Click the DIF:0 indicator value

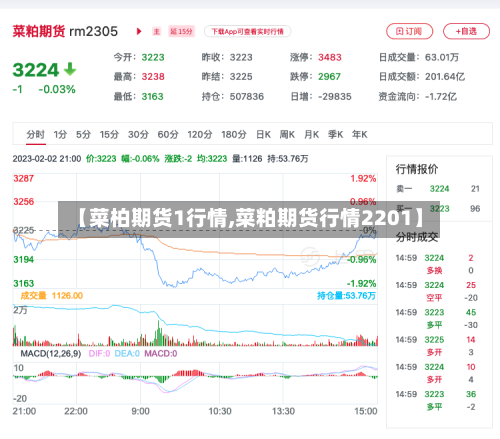(x=99, y=353)
